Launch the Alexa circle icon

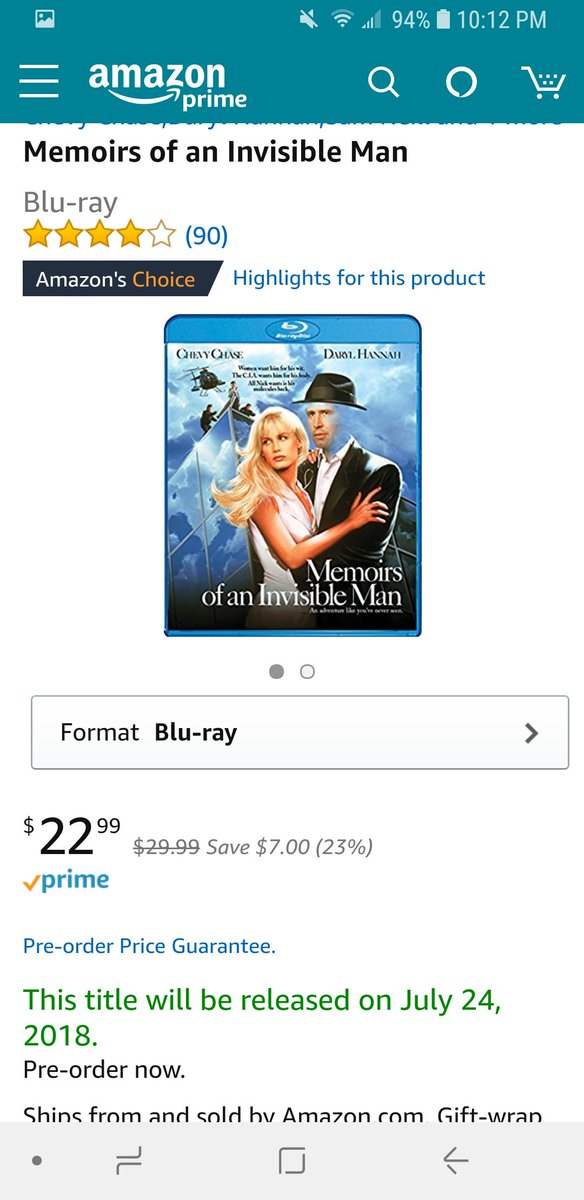(460, 83)
